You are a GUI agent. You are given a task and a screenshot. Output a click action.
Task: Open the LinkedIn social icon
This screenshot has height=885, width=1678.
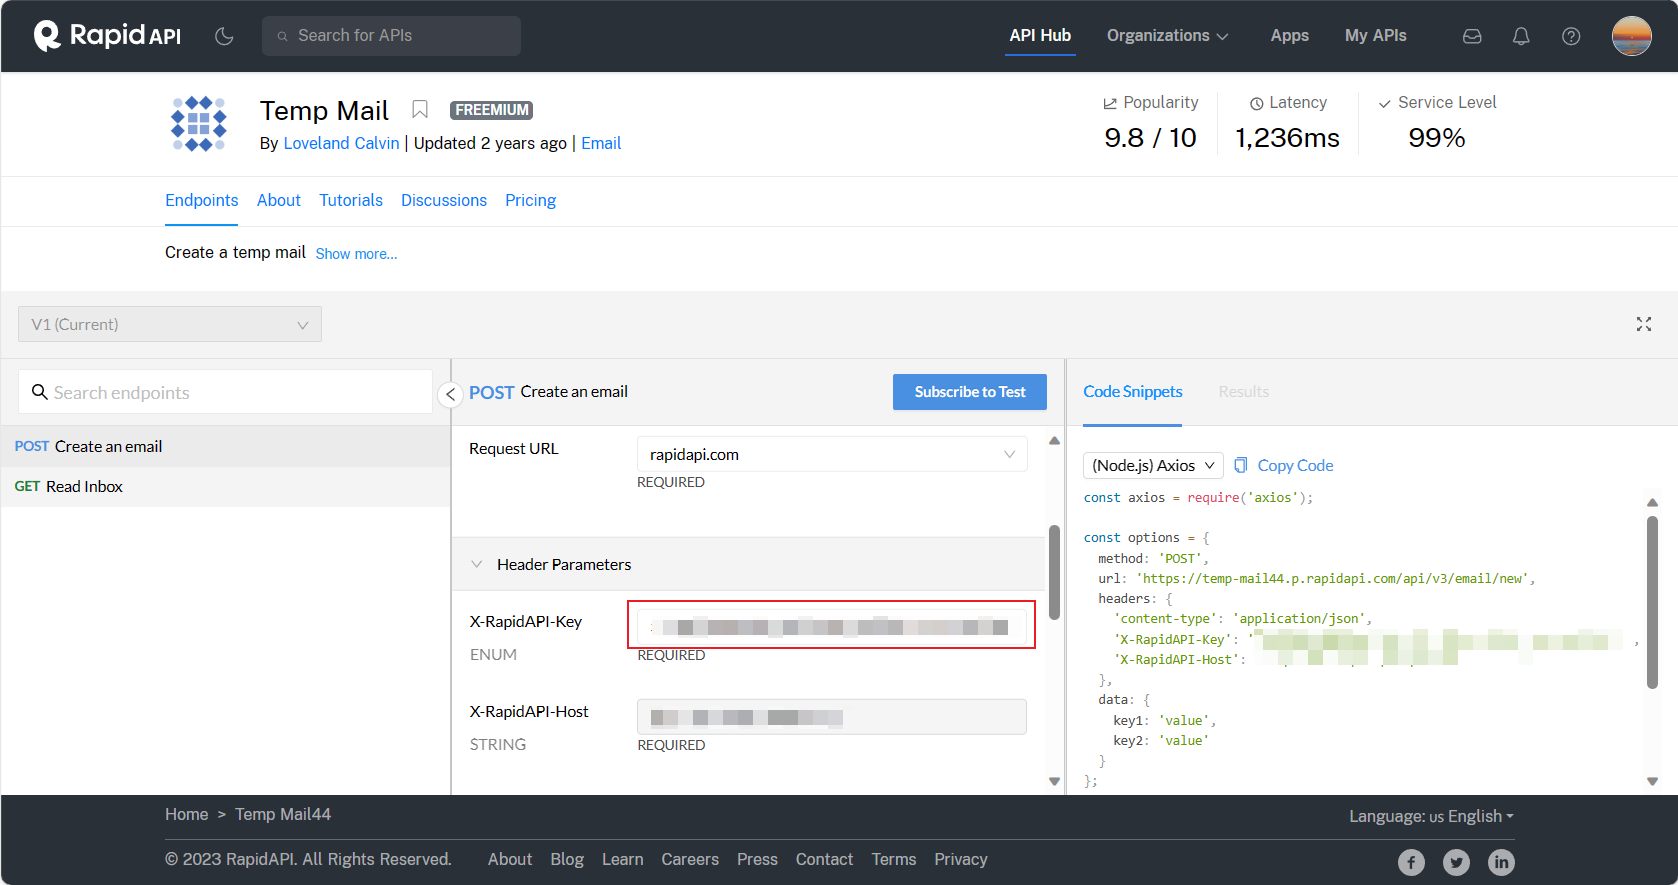pyautogui.click(x=1501, y=862)
